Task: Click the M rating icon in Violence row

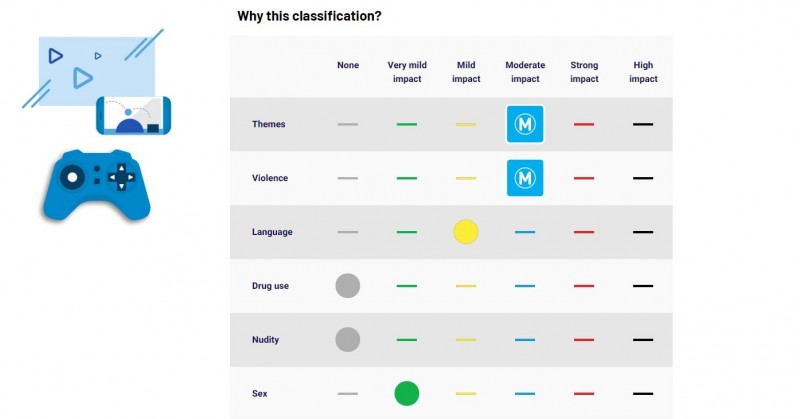Action: [x=525, y=178]
